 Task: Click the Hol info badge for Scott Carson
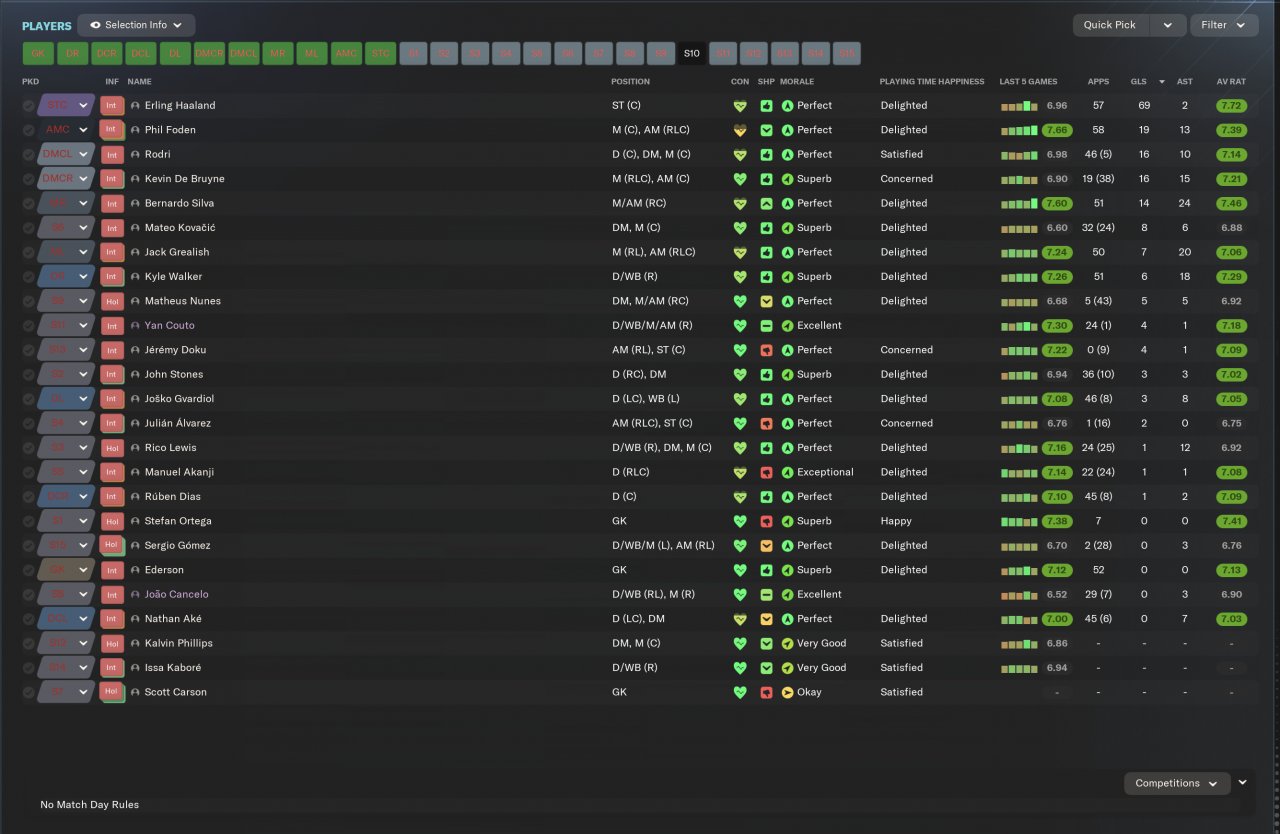pyautogui.click(x=112, y=692)
